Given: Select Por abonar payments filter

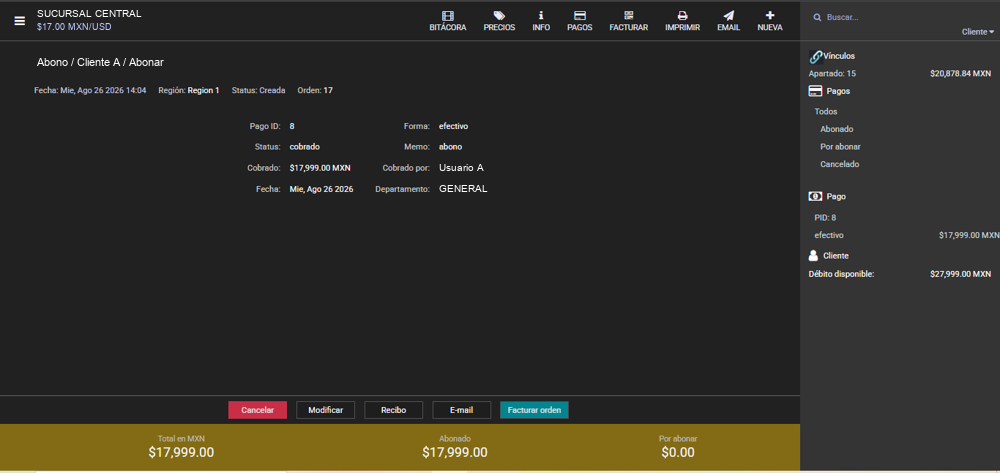Looking at the screenshot, I should click(841, 147).
